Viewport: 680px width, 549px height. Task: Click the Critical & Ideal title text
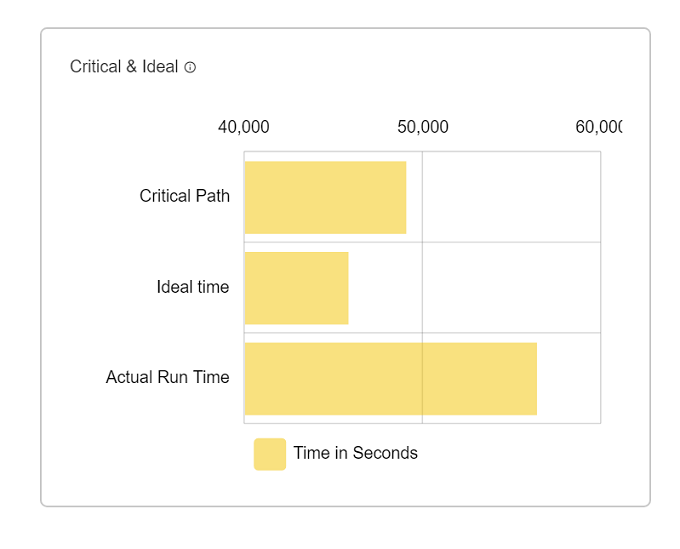coord(124,67)
